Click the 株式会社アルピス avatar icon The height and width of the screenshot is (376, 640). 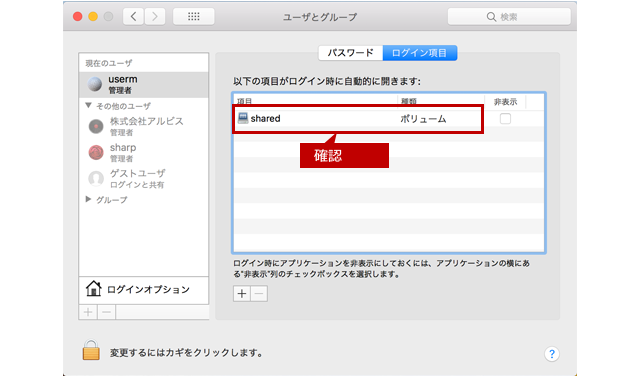tap(96, 127)
